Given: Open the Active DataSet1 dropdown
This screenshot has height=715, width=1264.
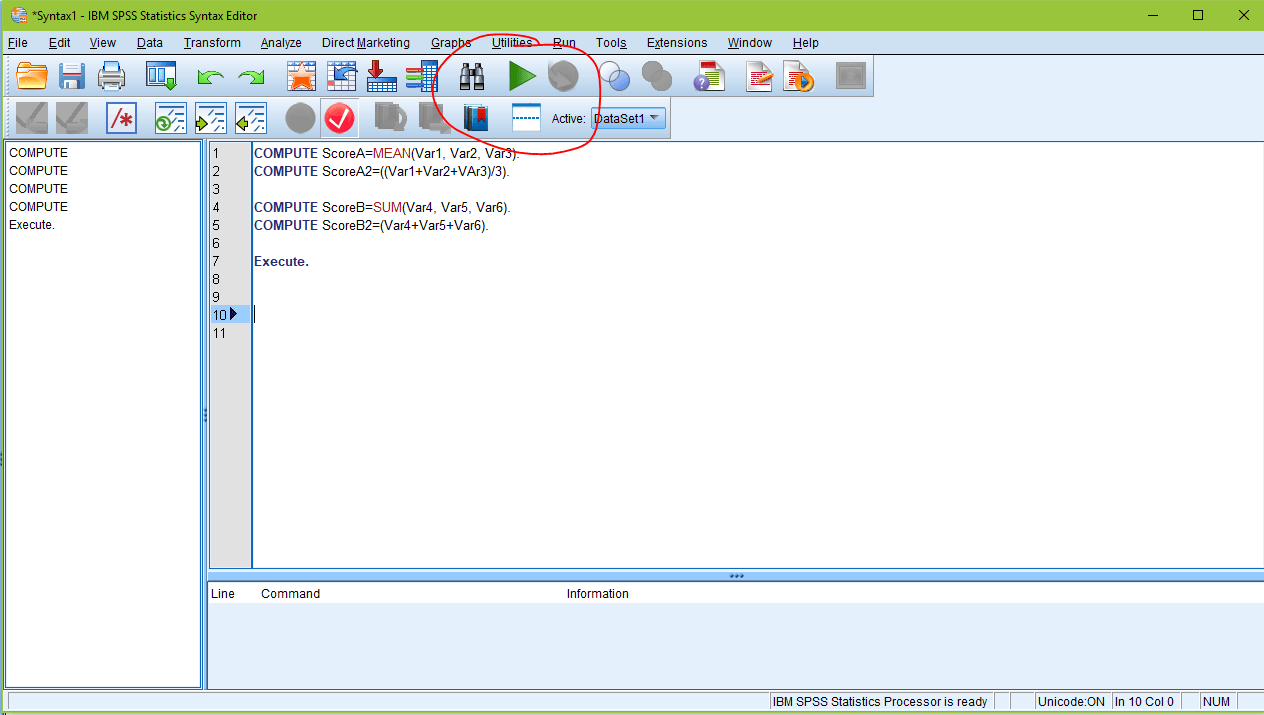Looking at the screenshot, I should click(628, 118).
